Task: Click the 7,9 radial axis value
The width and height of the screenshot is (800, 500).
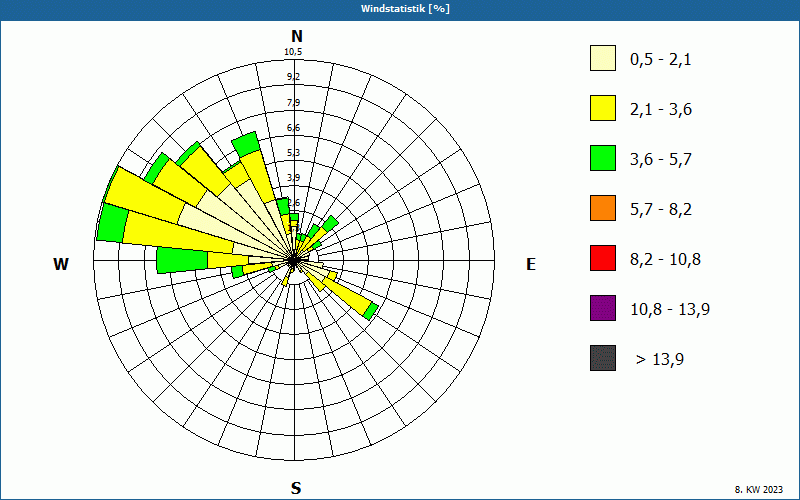Action: [293, 103]
